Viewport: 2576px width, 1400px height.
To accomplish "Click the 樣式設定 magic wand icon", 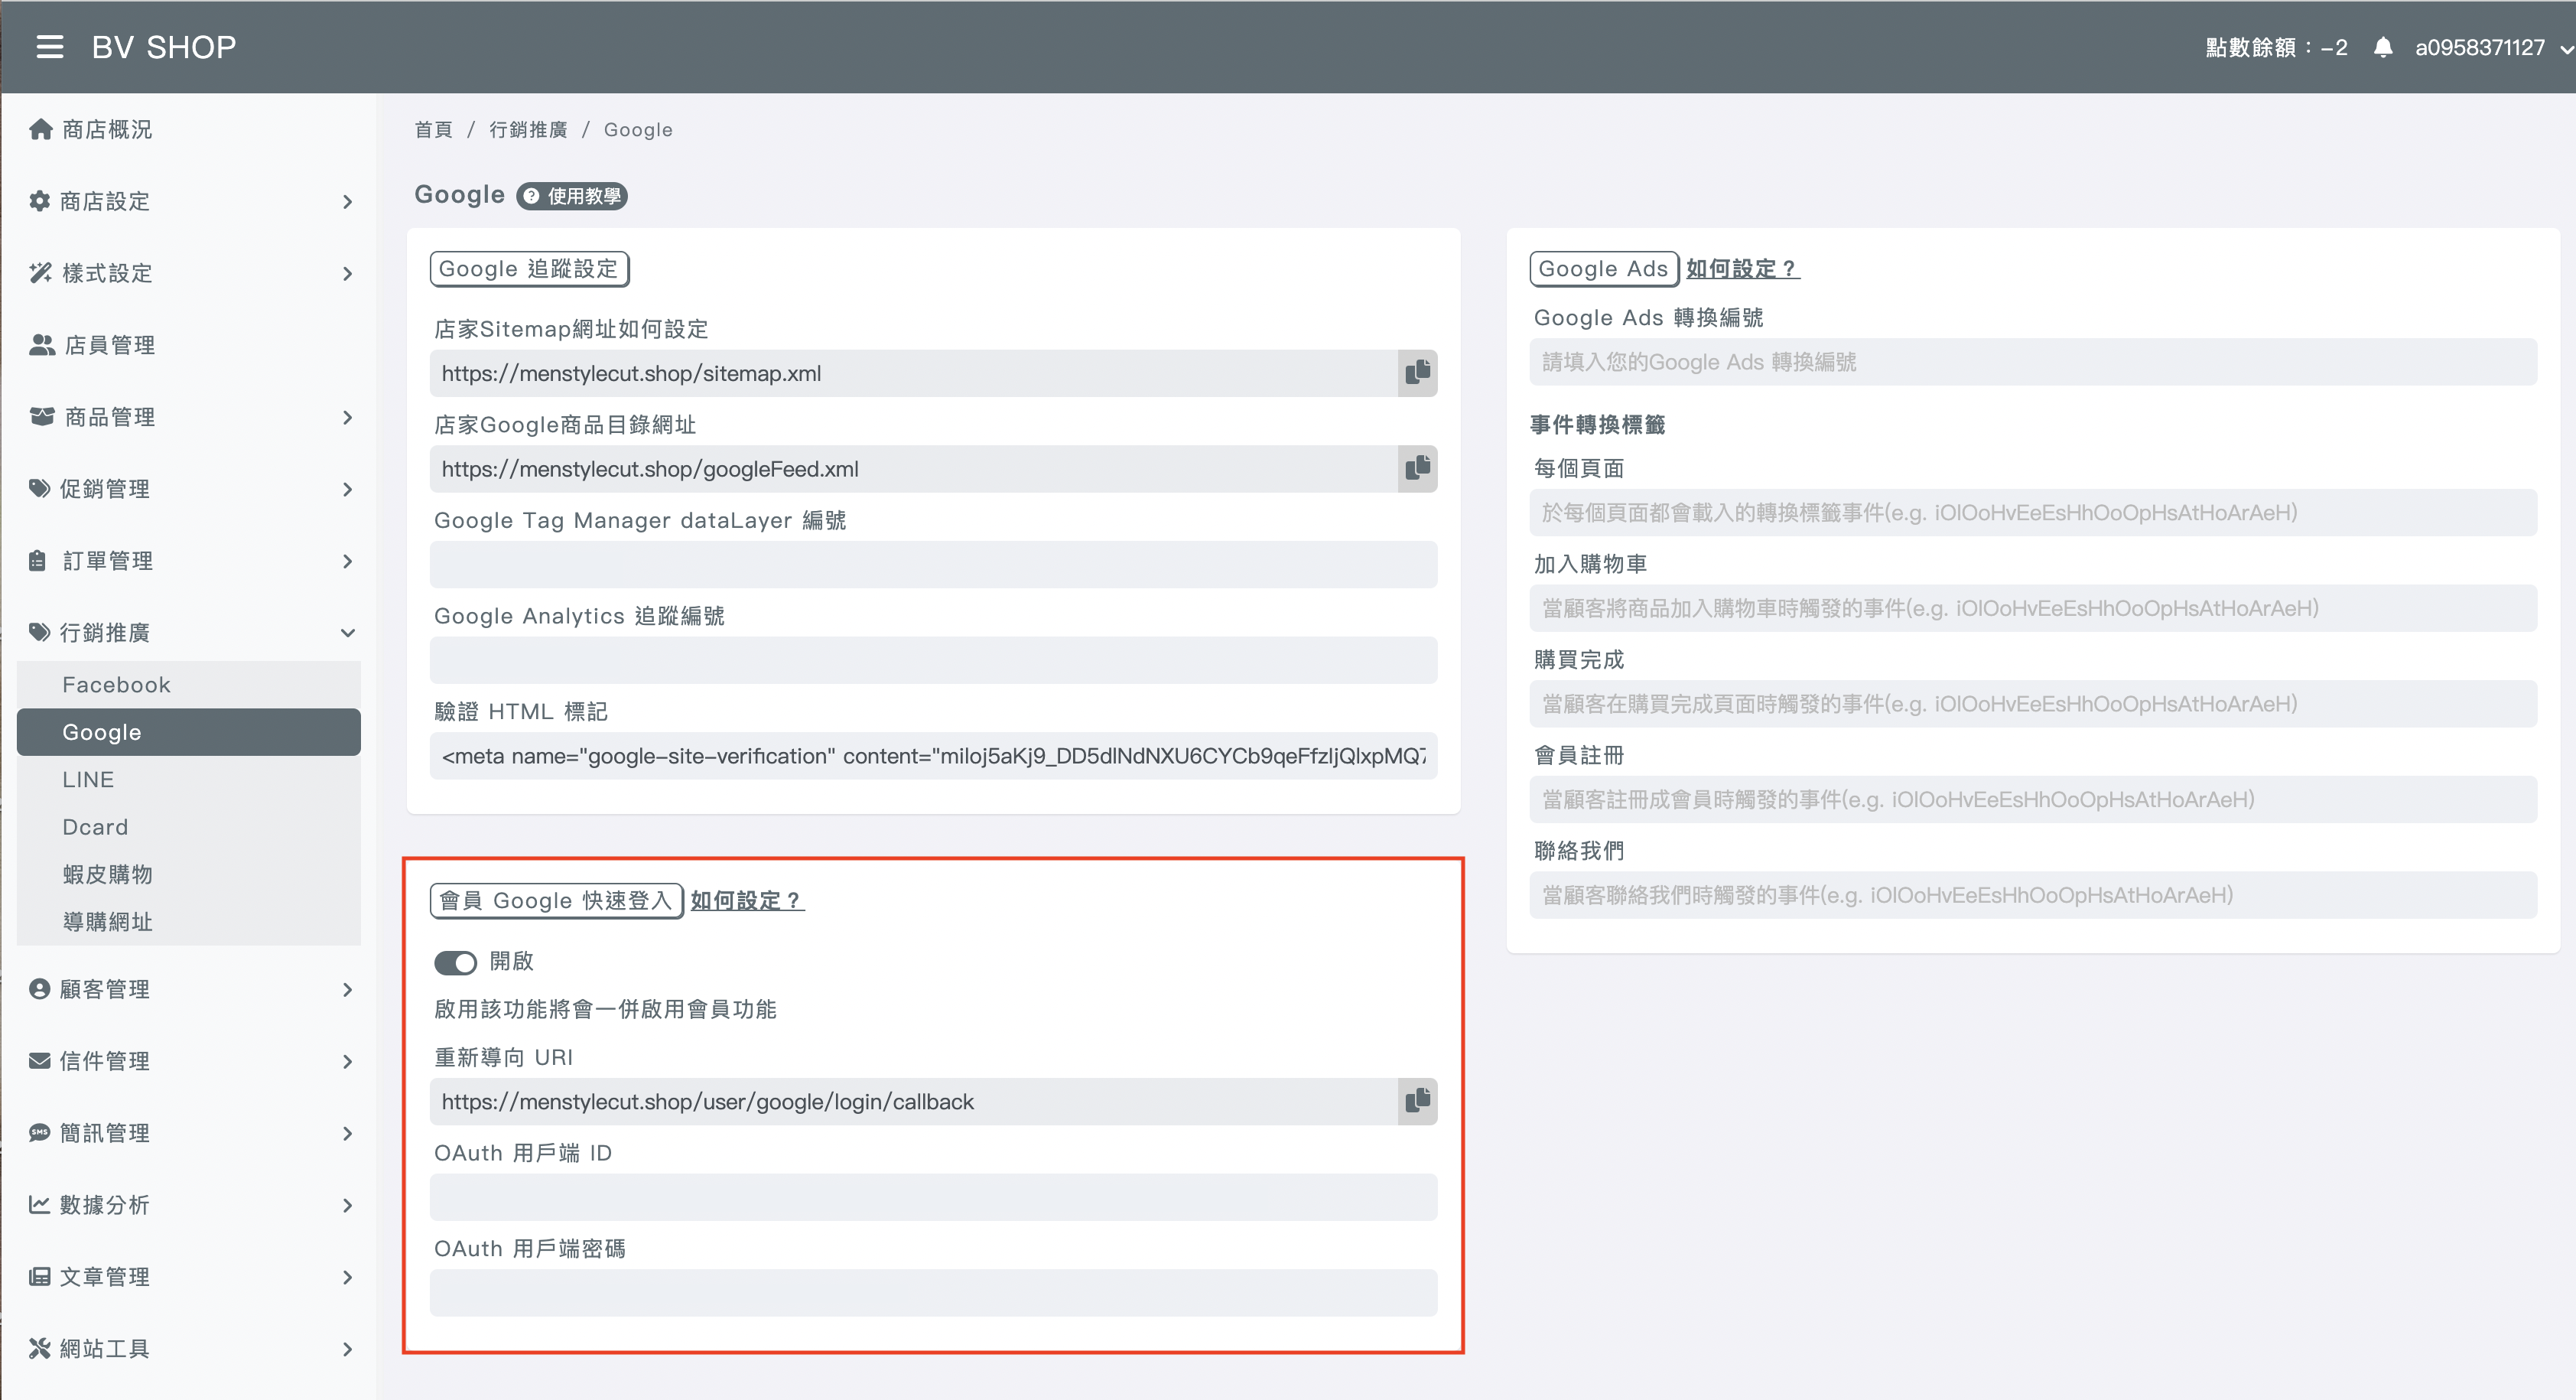I will point(40,273).
